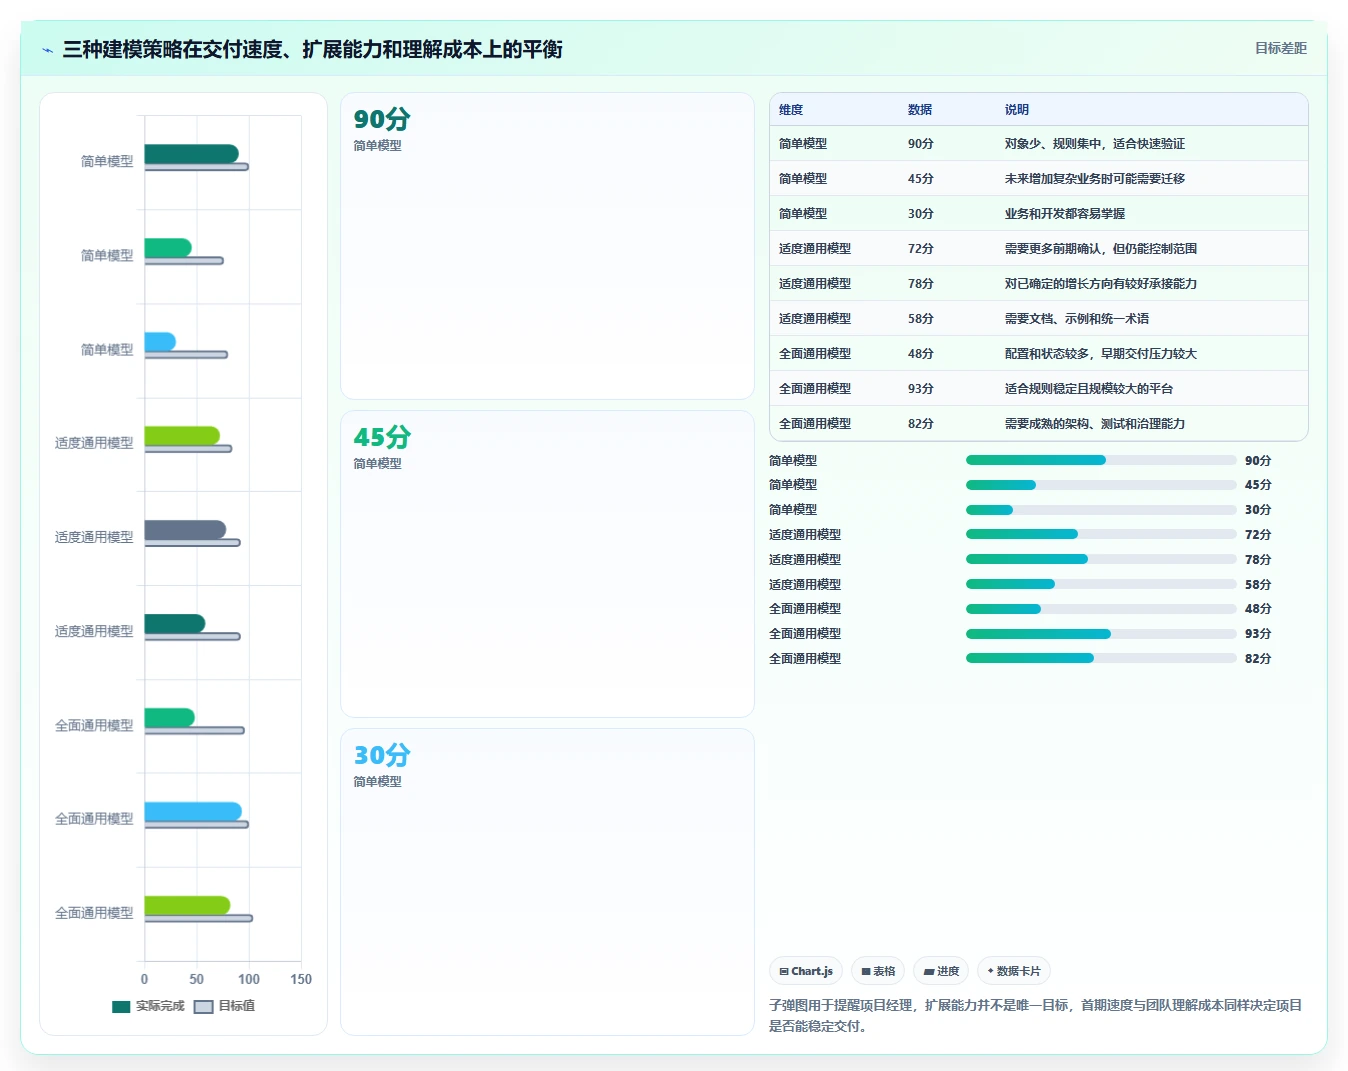Viewport: 1348px width, 1071px height.
Task: Click the 58分 value in the progress list
Action: click(1258, 585)
